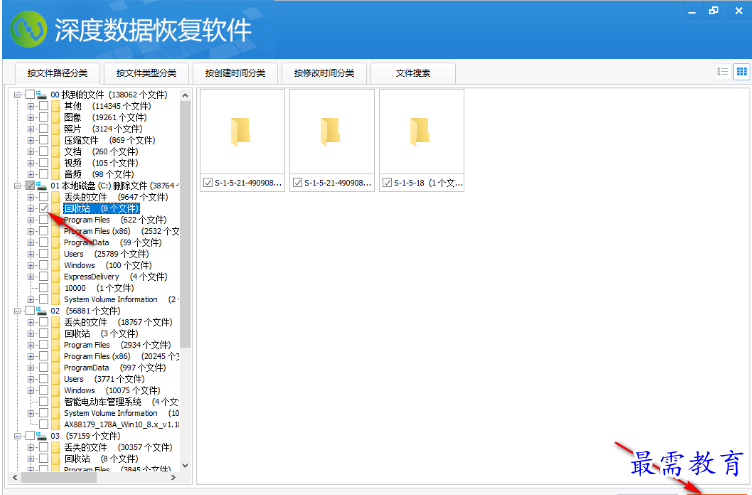
Task: Click the vertical scrollbar thumb in tree
Action: 186,224
